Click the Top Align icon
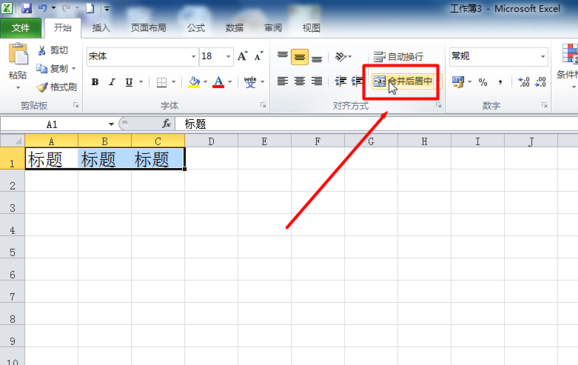 click(x=283, y=56)
